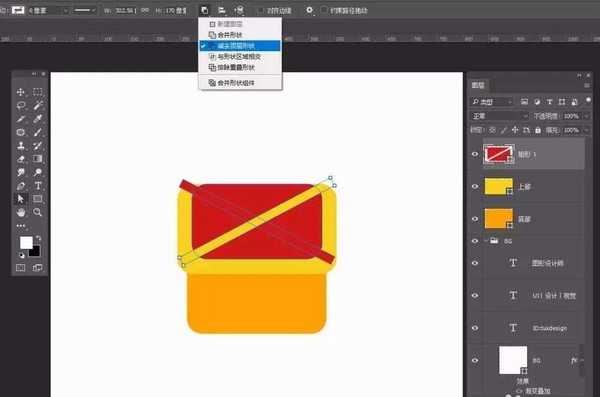The width and height of the screenshot is (600, 397).
Task: Click the lock-all icon in Layers panel
Action: click(x=538, y=130)
